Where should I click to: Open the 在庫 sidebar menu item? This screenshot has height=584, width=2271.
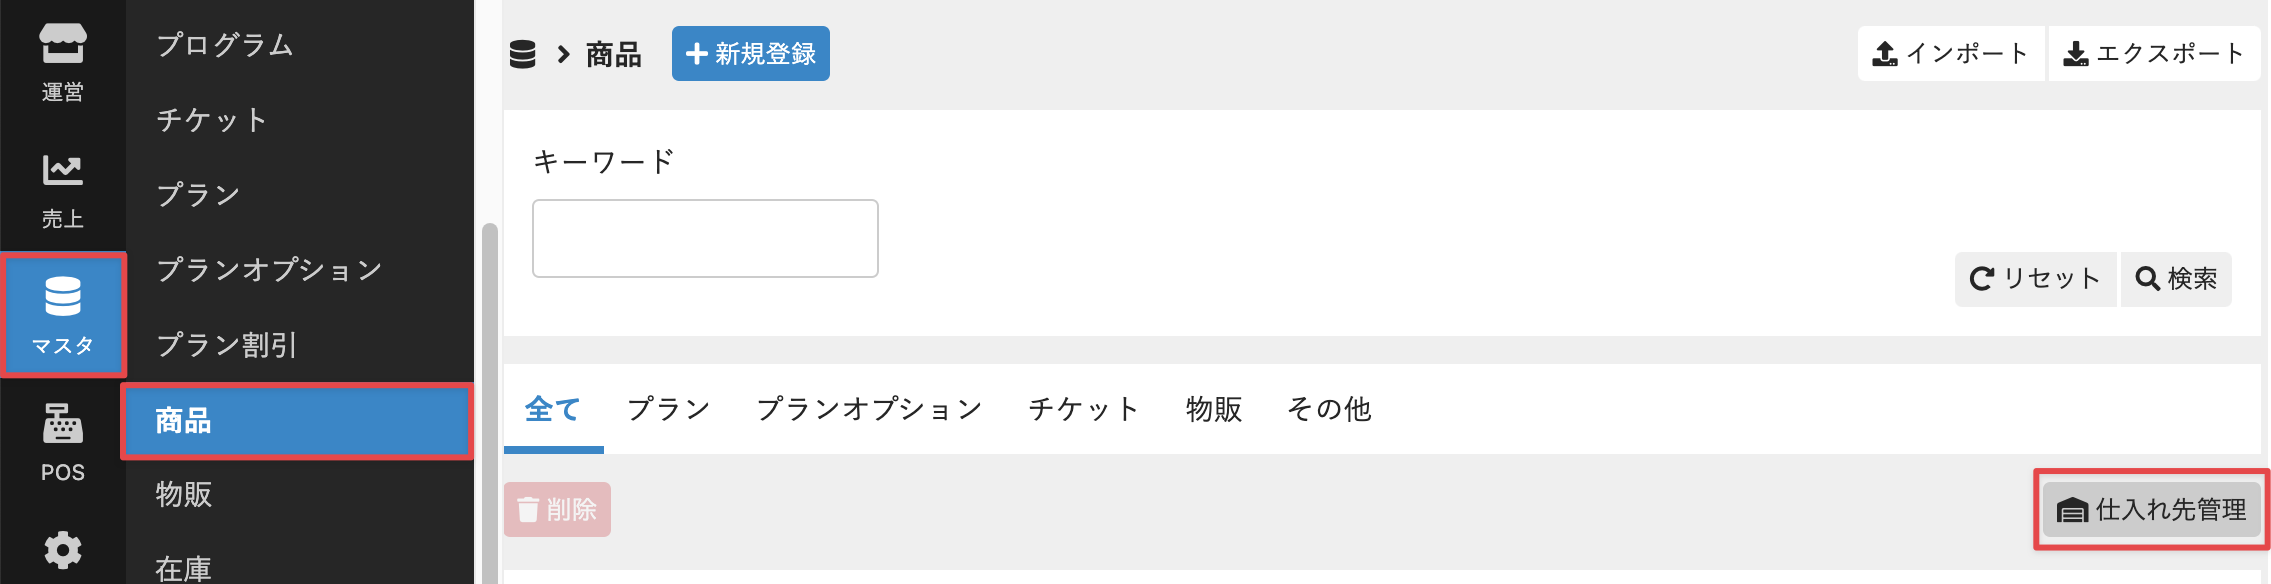tap(184, 568)
